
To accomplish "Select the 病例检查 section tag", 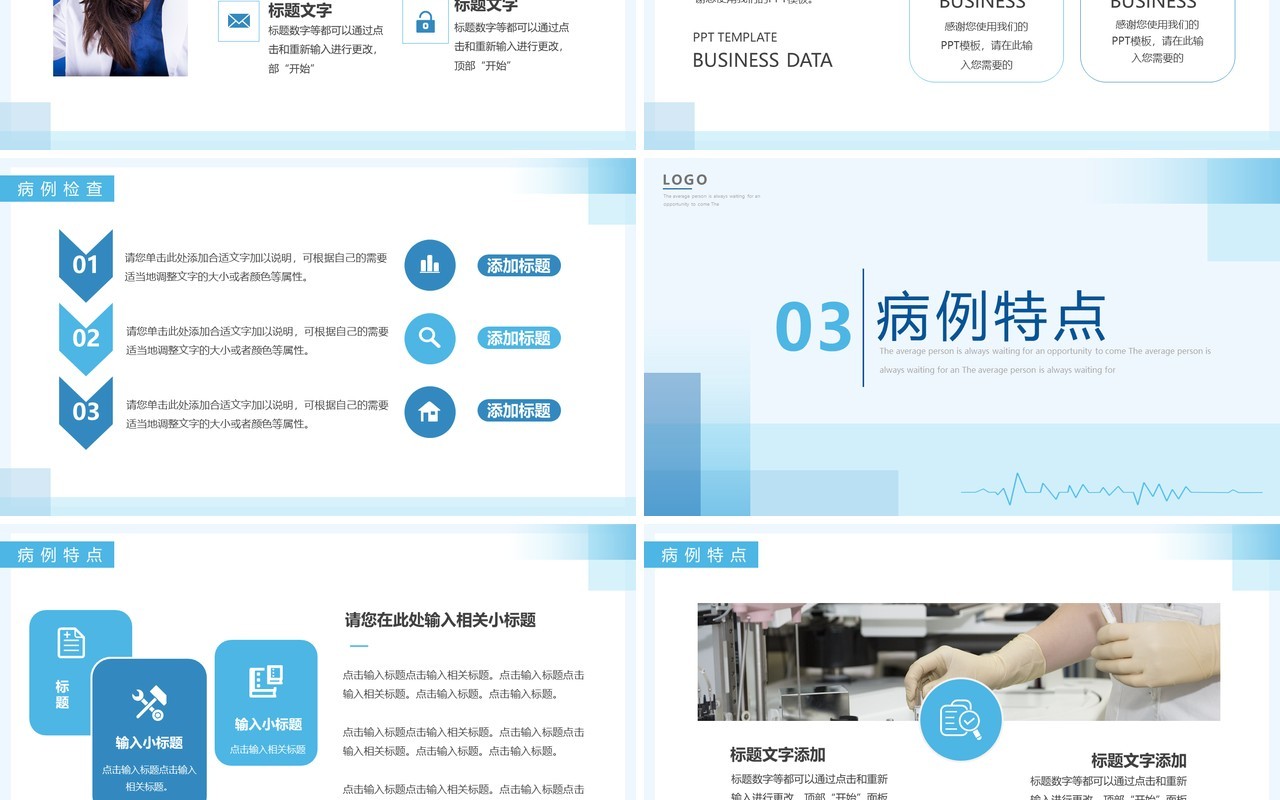I will (x=57, y=189).
